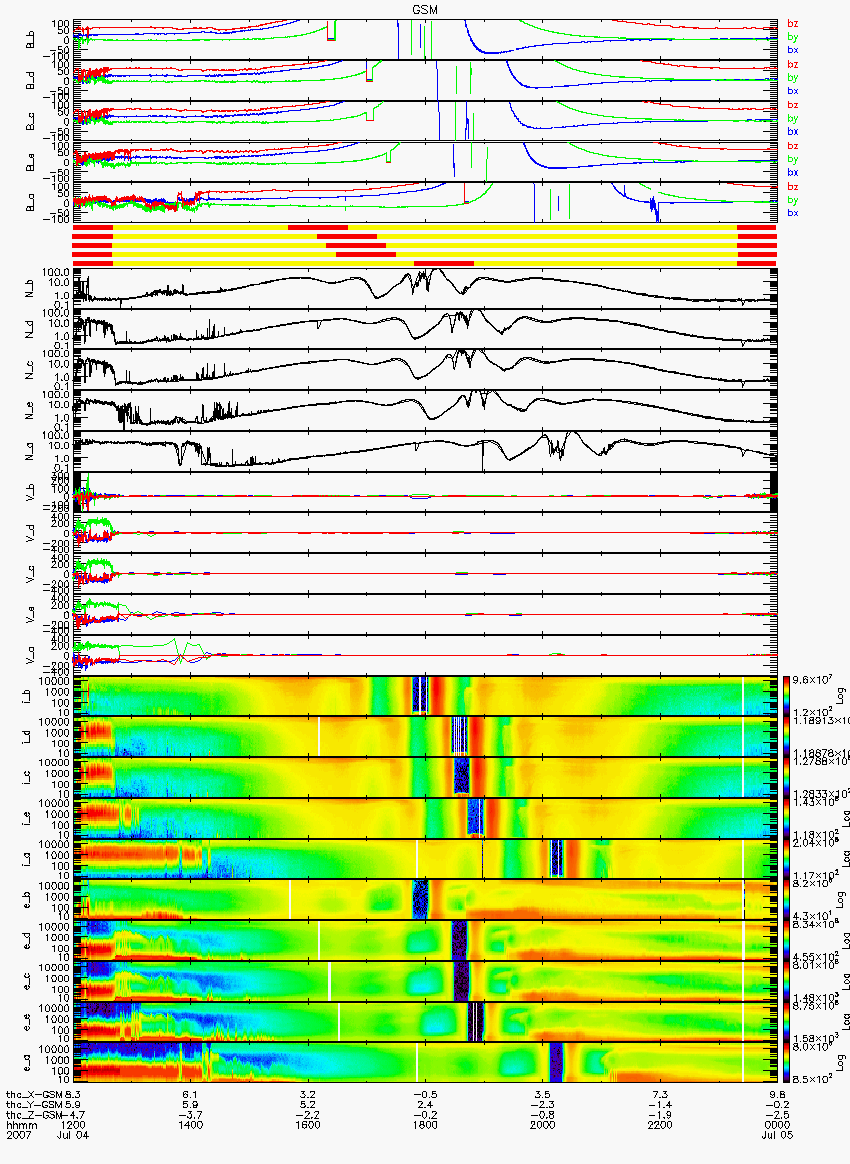850x1164 pixels.
Task: Click the 1400 time tick label
Action: coord(190,1125)
